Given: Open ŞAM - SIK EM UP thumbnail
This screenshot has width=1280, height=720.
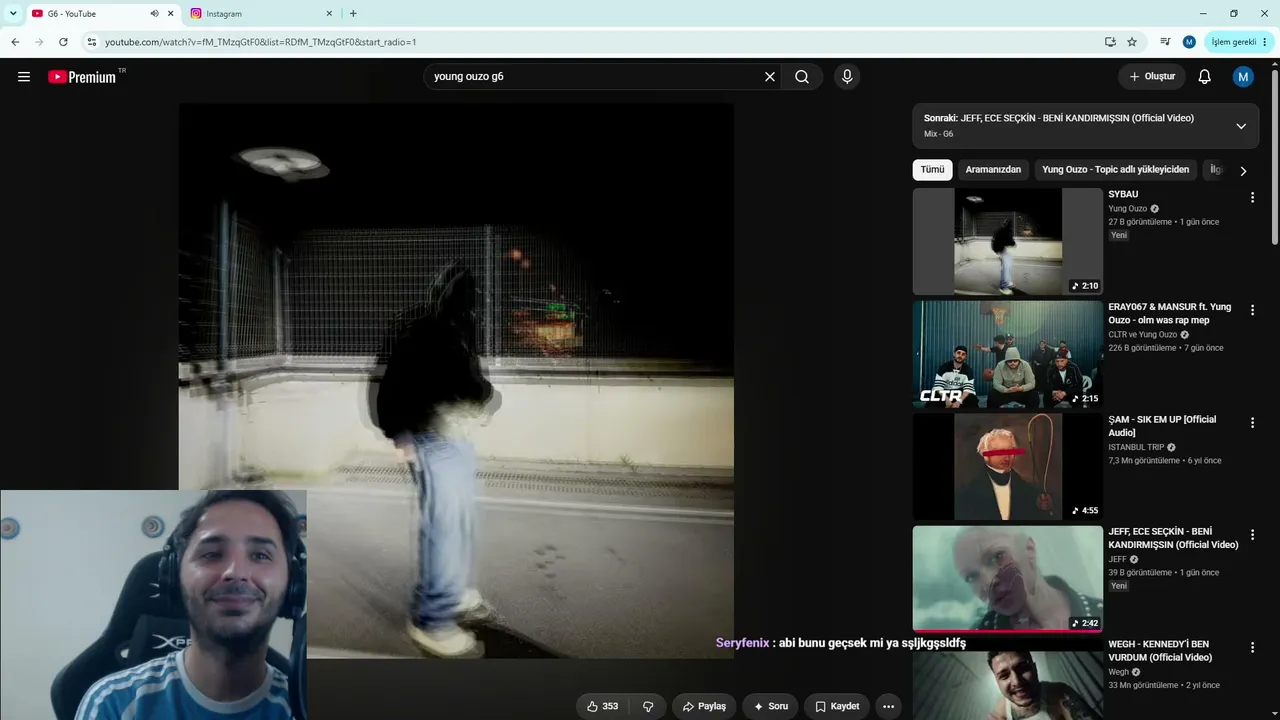Looking at the screenshot, I should 1007,467.
